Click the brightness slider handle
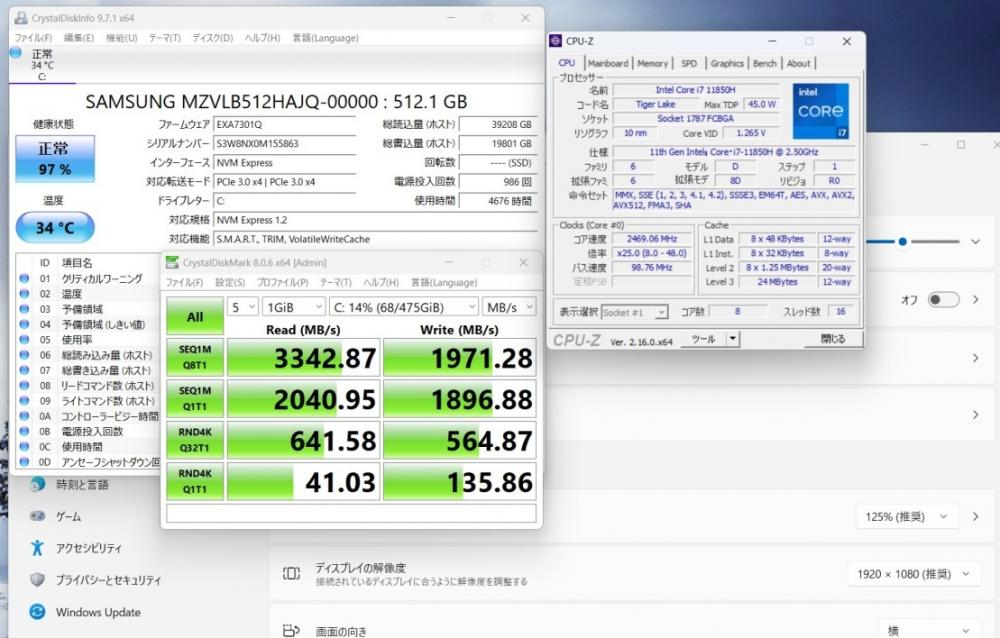 coord(902,241)
